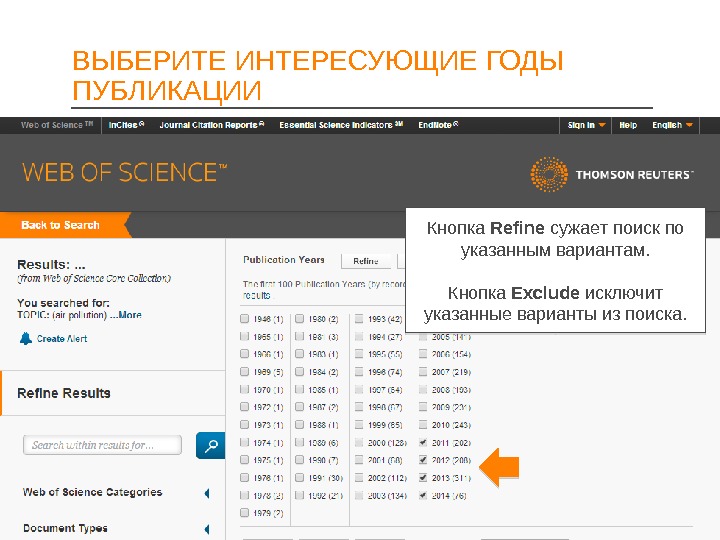Open Web of Science top nav item

57,125
